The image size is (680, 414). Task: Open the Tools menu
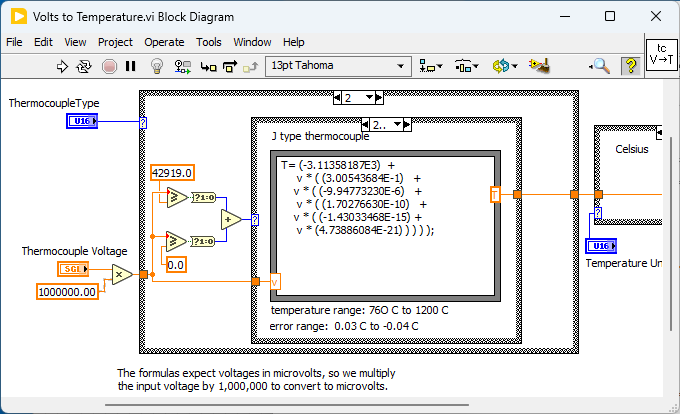point(209,42)
